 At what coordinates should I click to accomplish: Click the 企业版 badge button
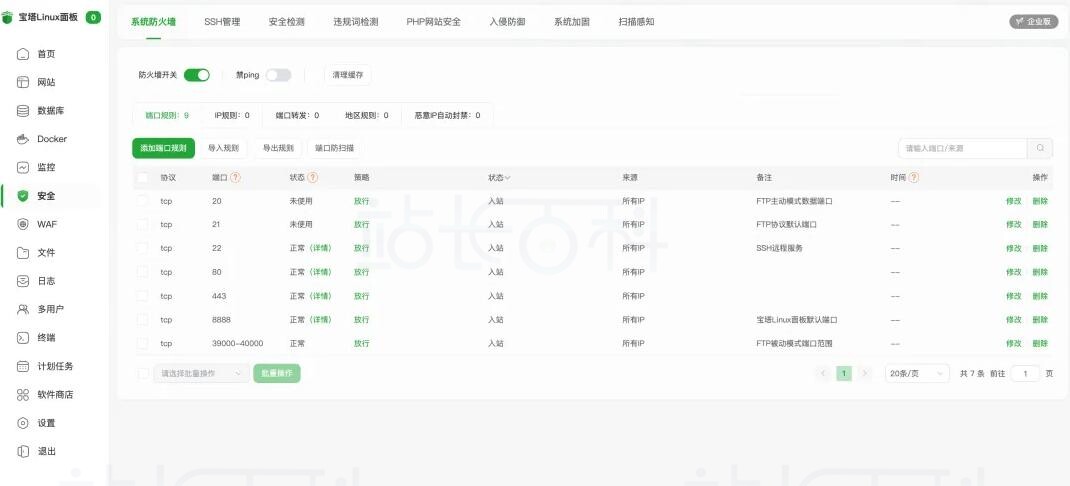[x=1034, y=22]
